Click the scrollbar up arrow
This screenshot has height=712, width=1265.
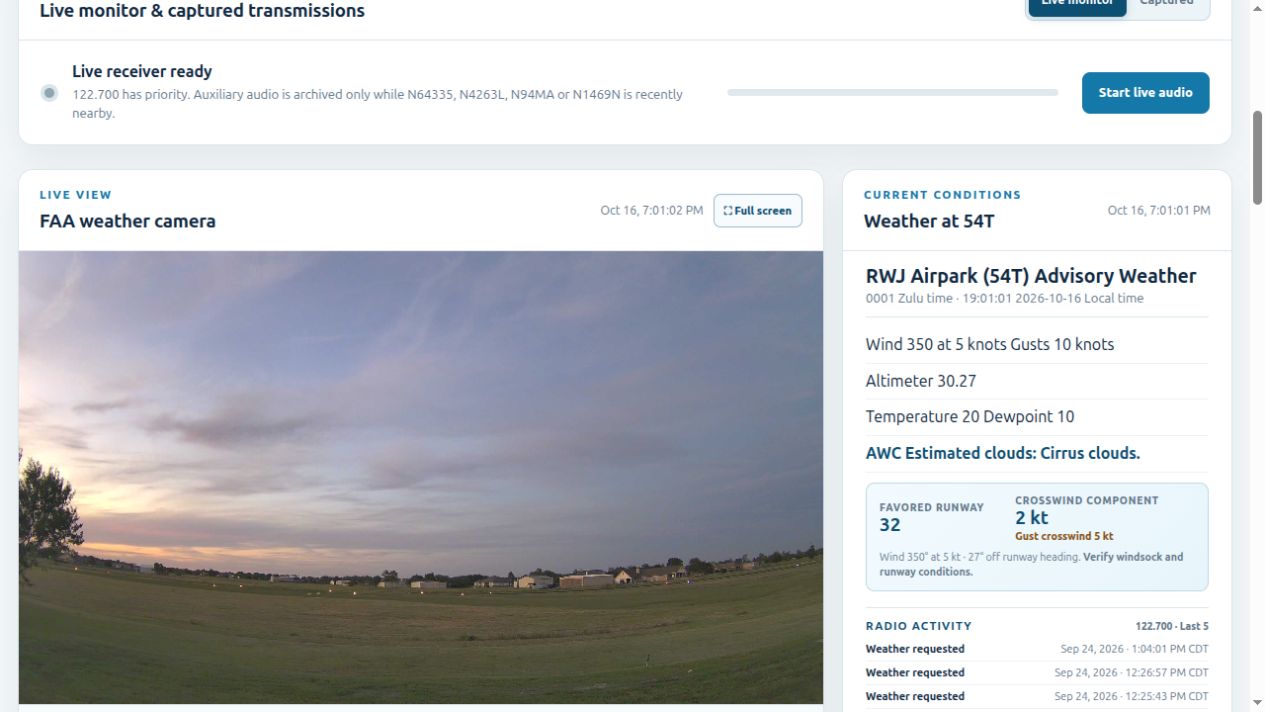coord(1257,8)
